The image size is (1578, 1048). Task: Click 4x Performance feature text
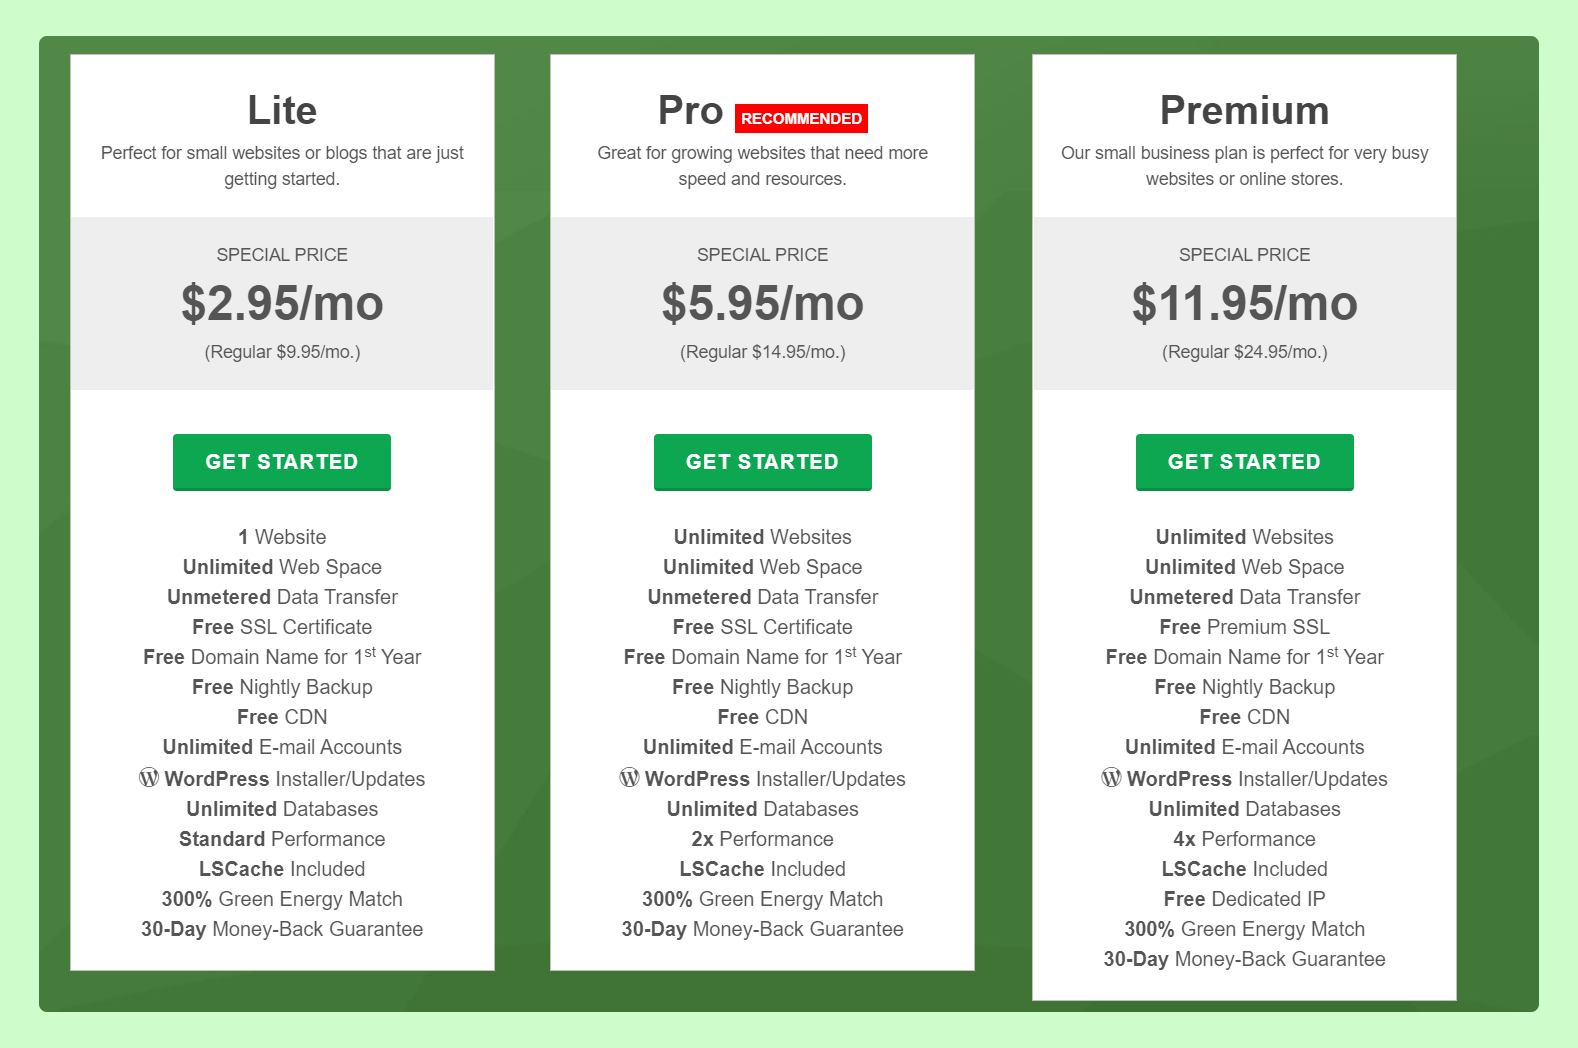(1244, 839)
